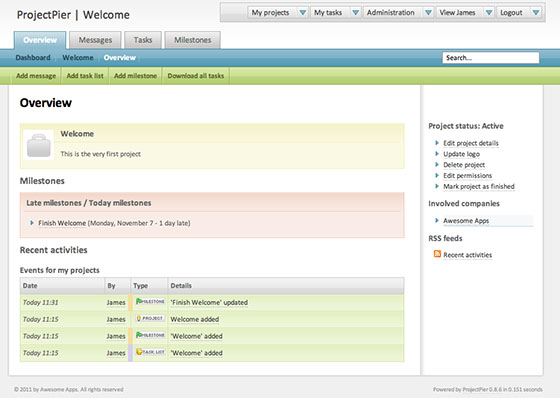Click the ProjectPier footer link
Image resolution: width=560 pixels, height=398 pixels.
tap(475, 389)
